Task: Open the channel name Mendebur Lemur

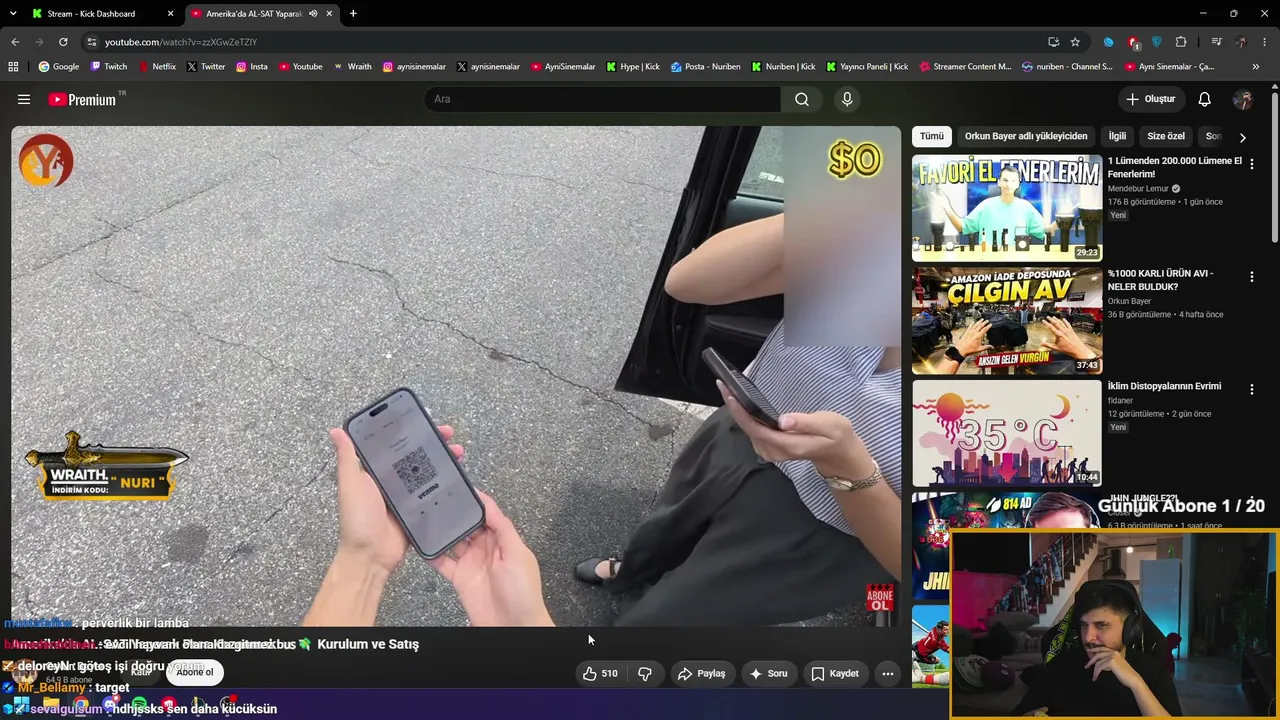Action: tap(1139, 188)
